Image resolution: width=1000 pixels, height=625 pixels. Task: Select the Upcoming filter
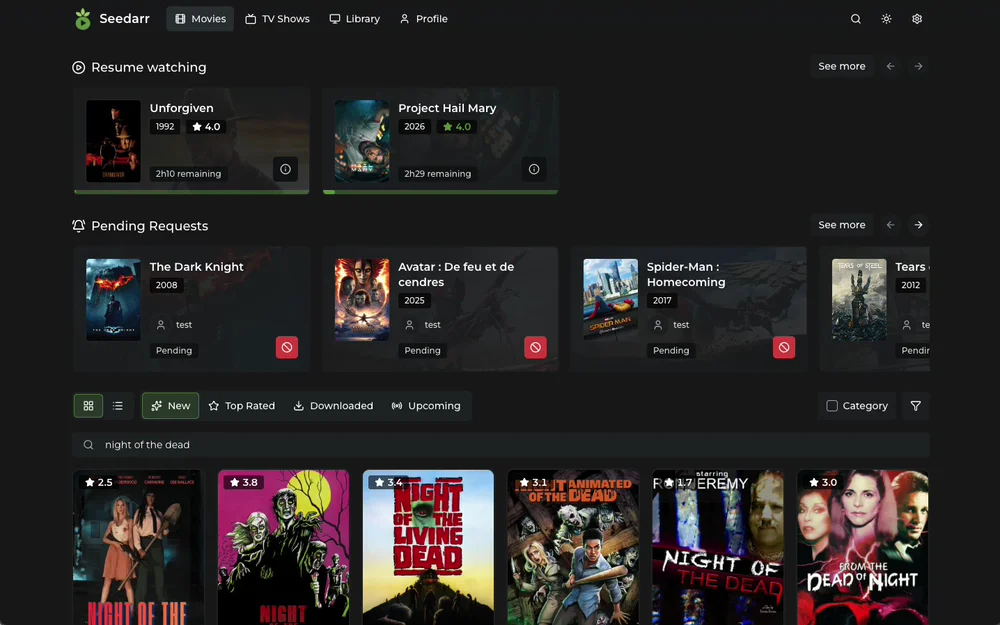426,406
